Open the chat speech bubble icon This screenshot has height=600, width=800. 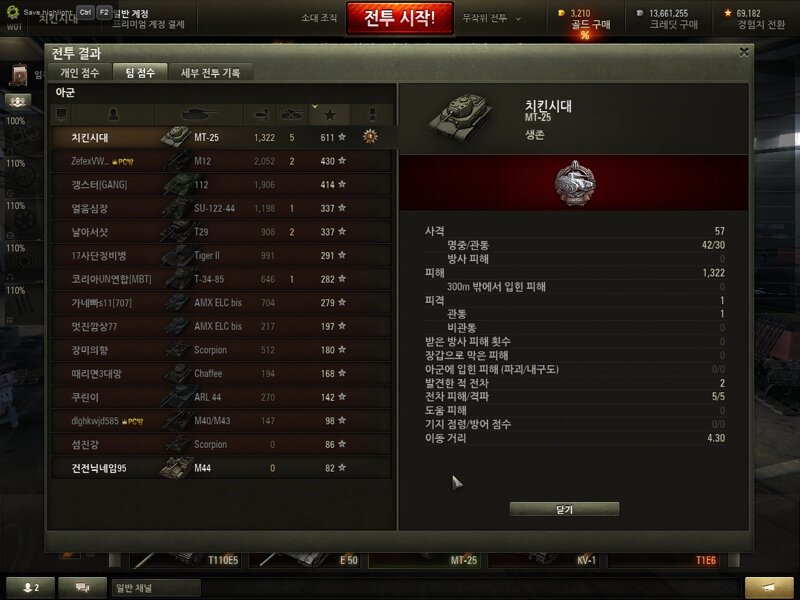[x=82, y=587]
